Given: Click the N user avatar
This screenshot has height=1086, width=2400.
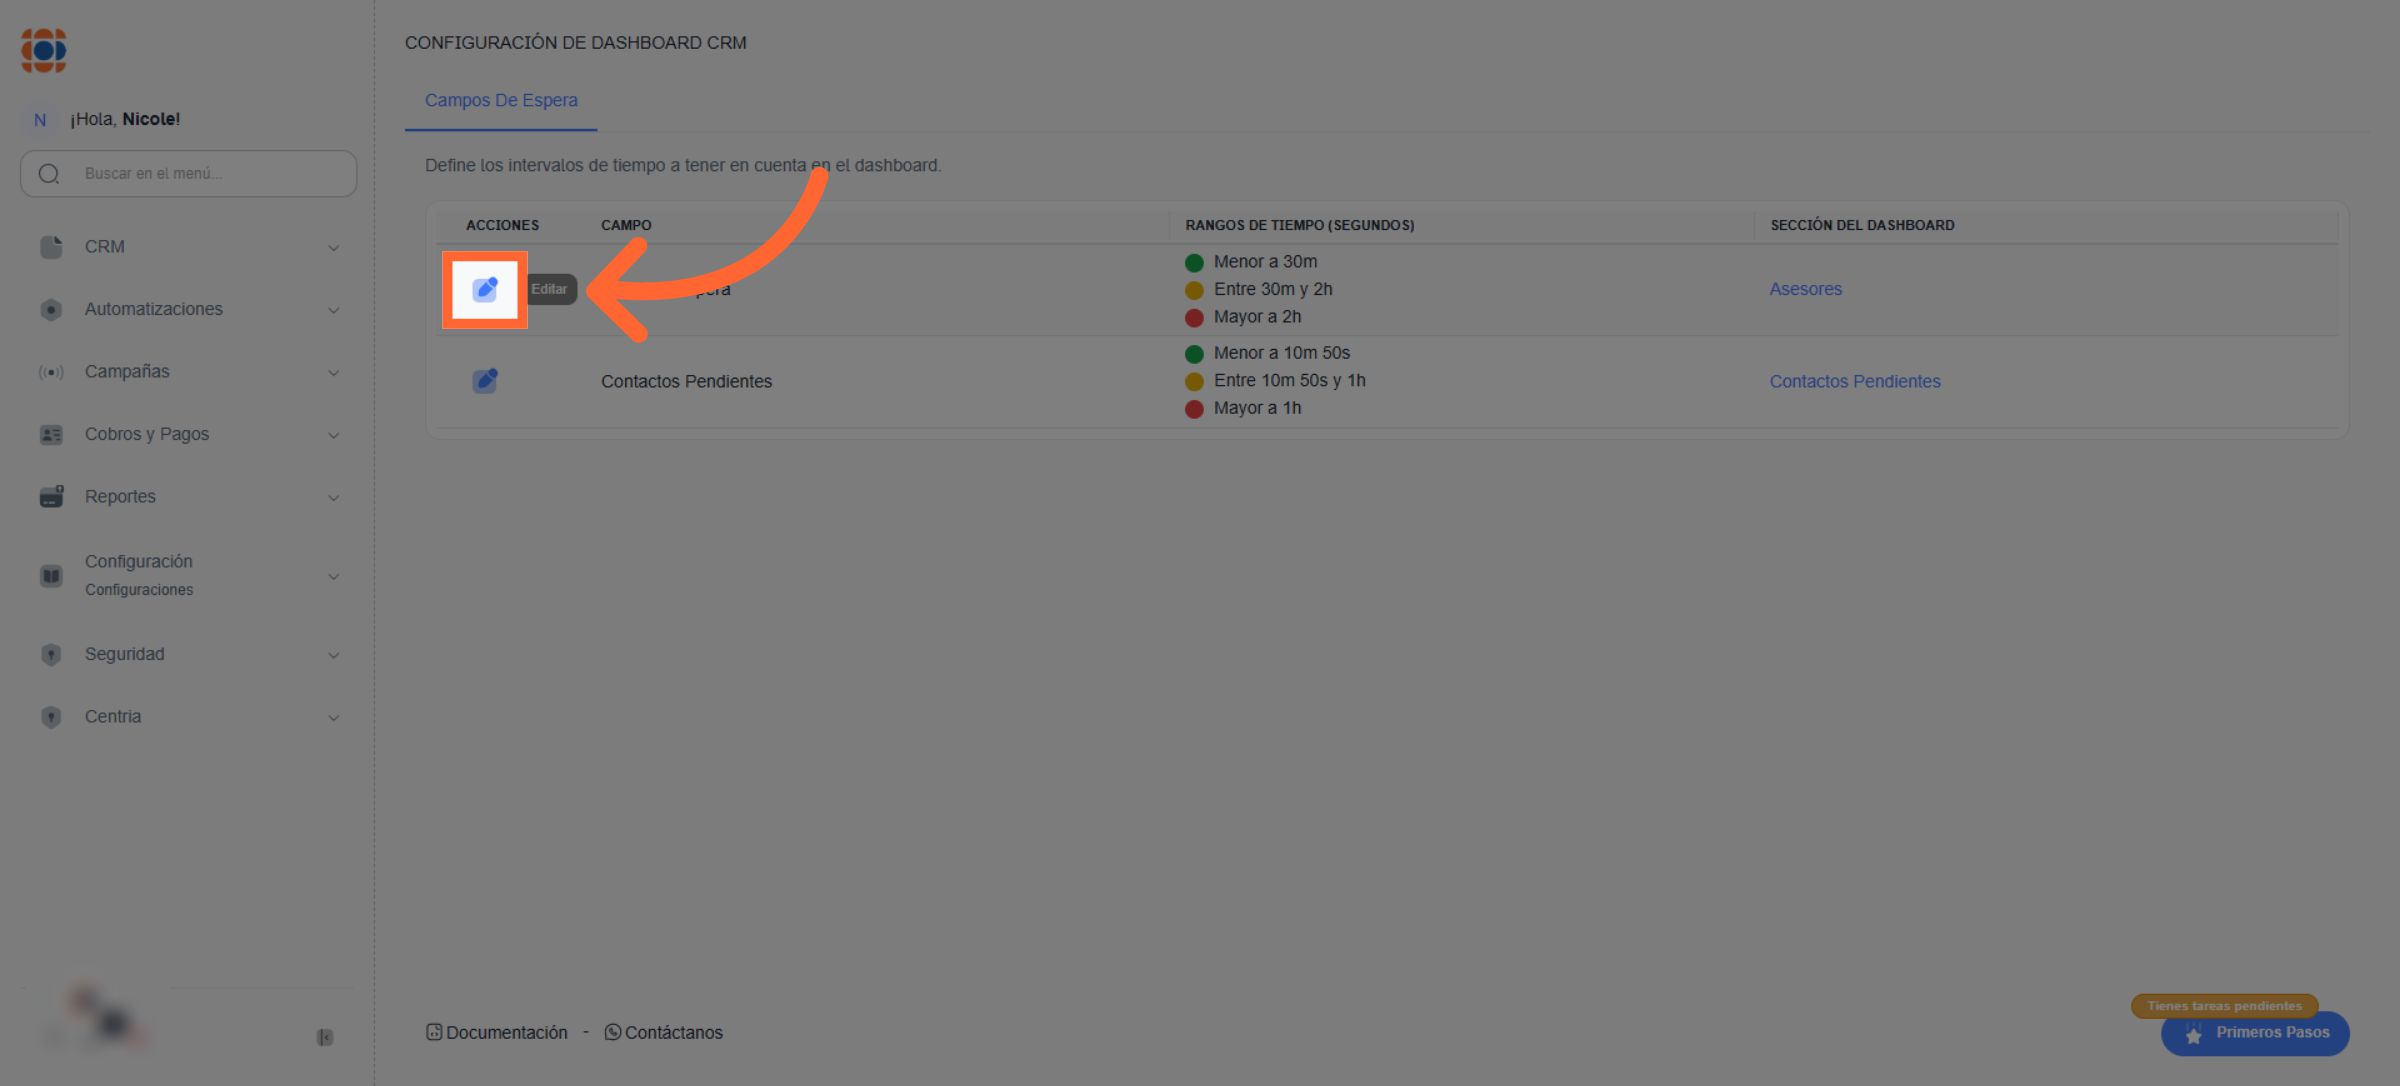Looking at the screenshot, I should 40,120.
